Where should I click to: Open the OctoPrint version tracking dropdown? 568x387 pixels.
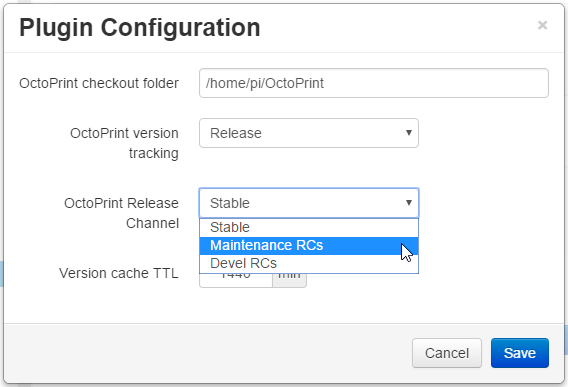309,133
